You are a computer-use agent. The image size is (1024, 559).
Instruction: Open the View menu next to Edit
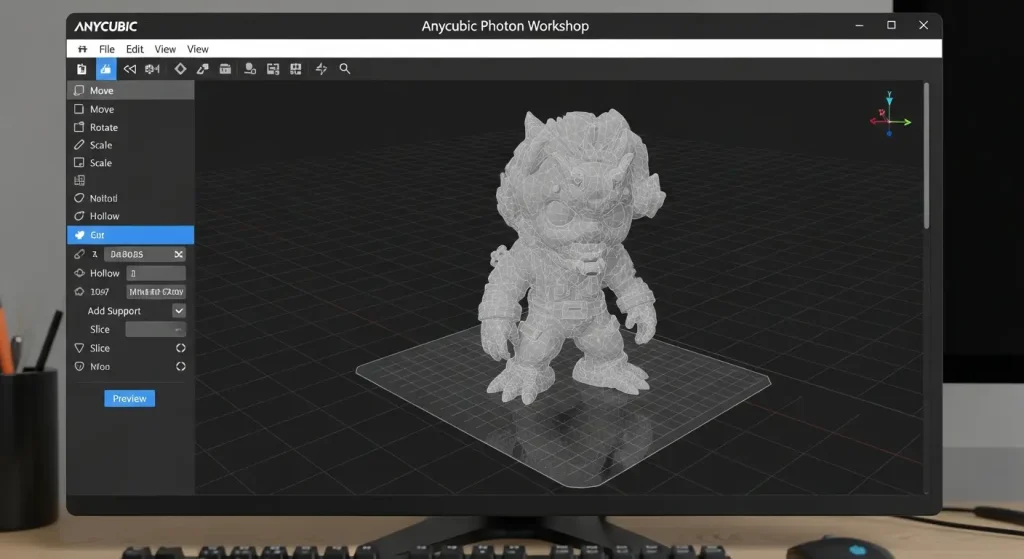pos(165,49)
